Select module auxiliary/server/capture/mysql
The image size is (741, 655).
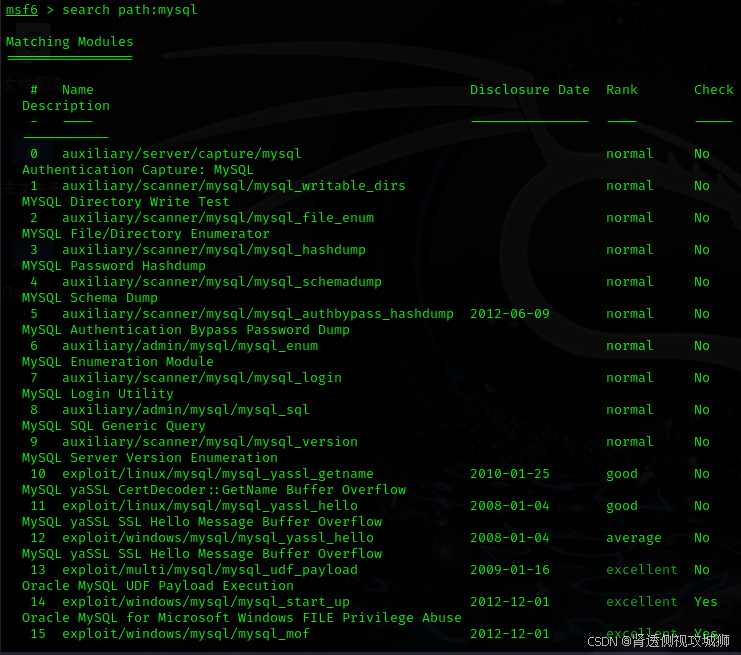pyautogui.click(x=181, y=154)
